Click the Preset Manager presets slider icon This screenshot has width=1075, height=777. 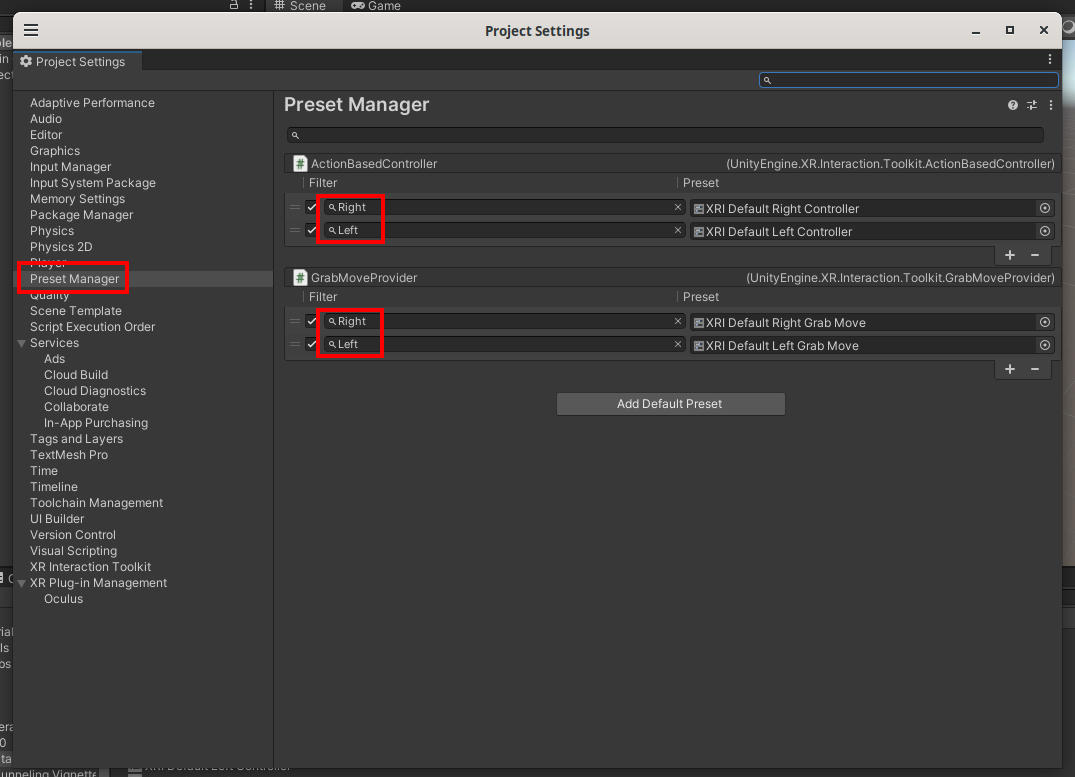[x=1032, y=105]
